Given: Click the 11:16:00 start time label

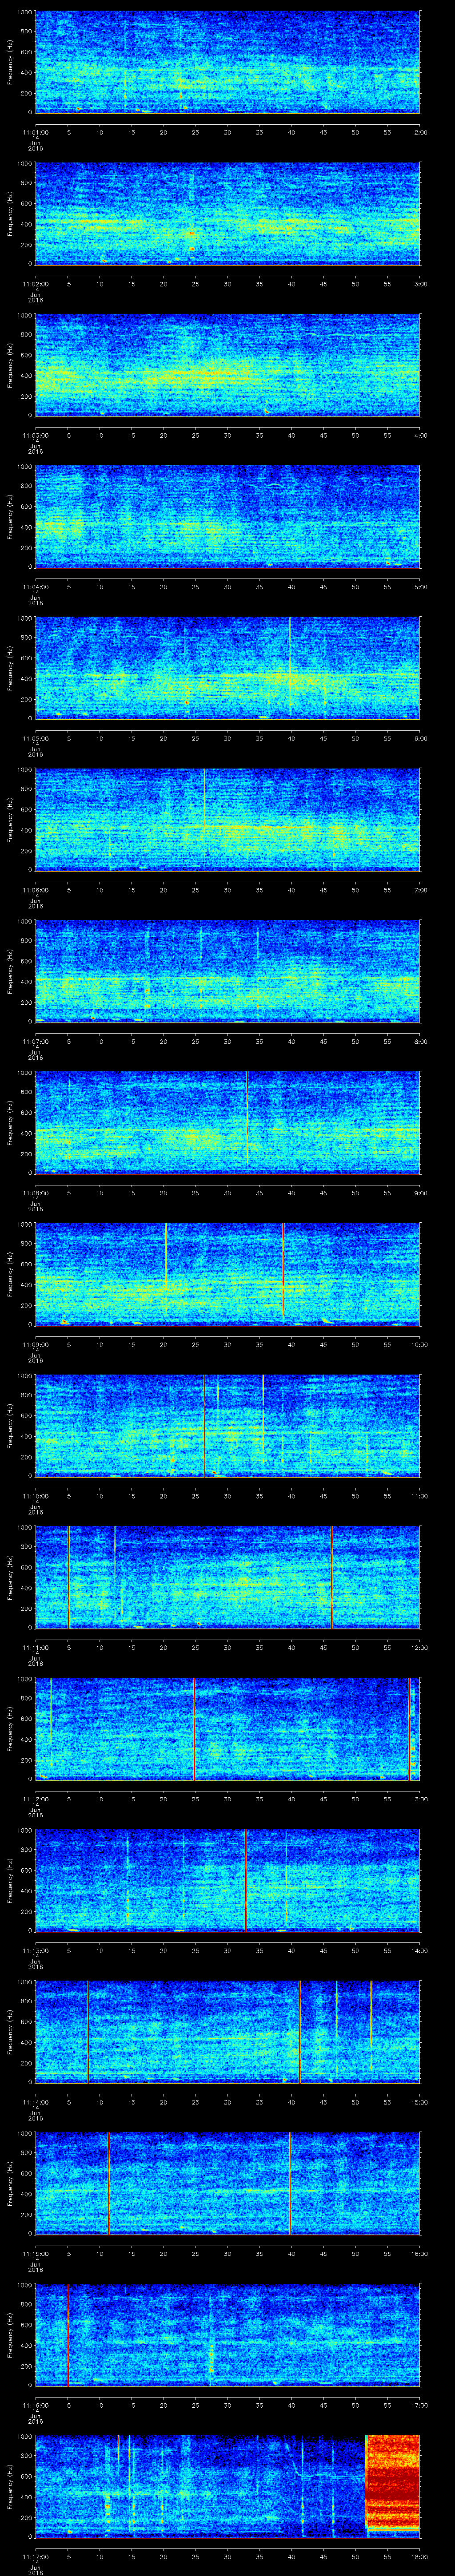Looking at the screenshot, I should [36, 2405].
